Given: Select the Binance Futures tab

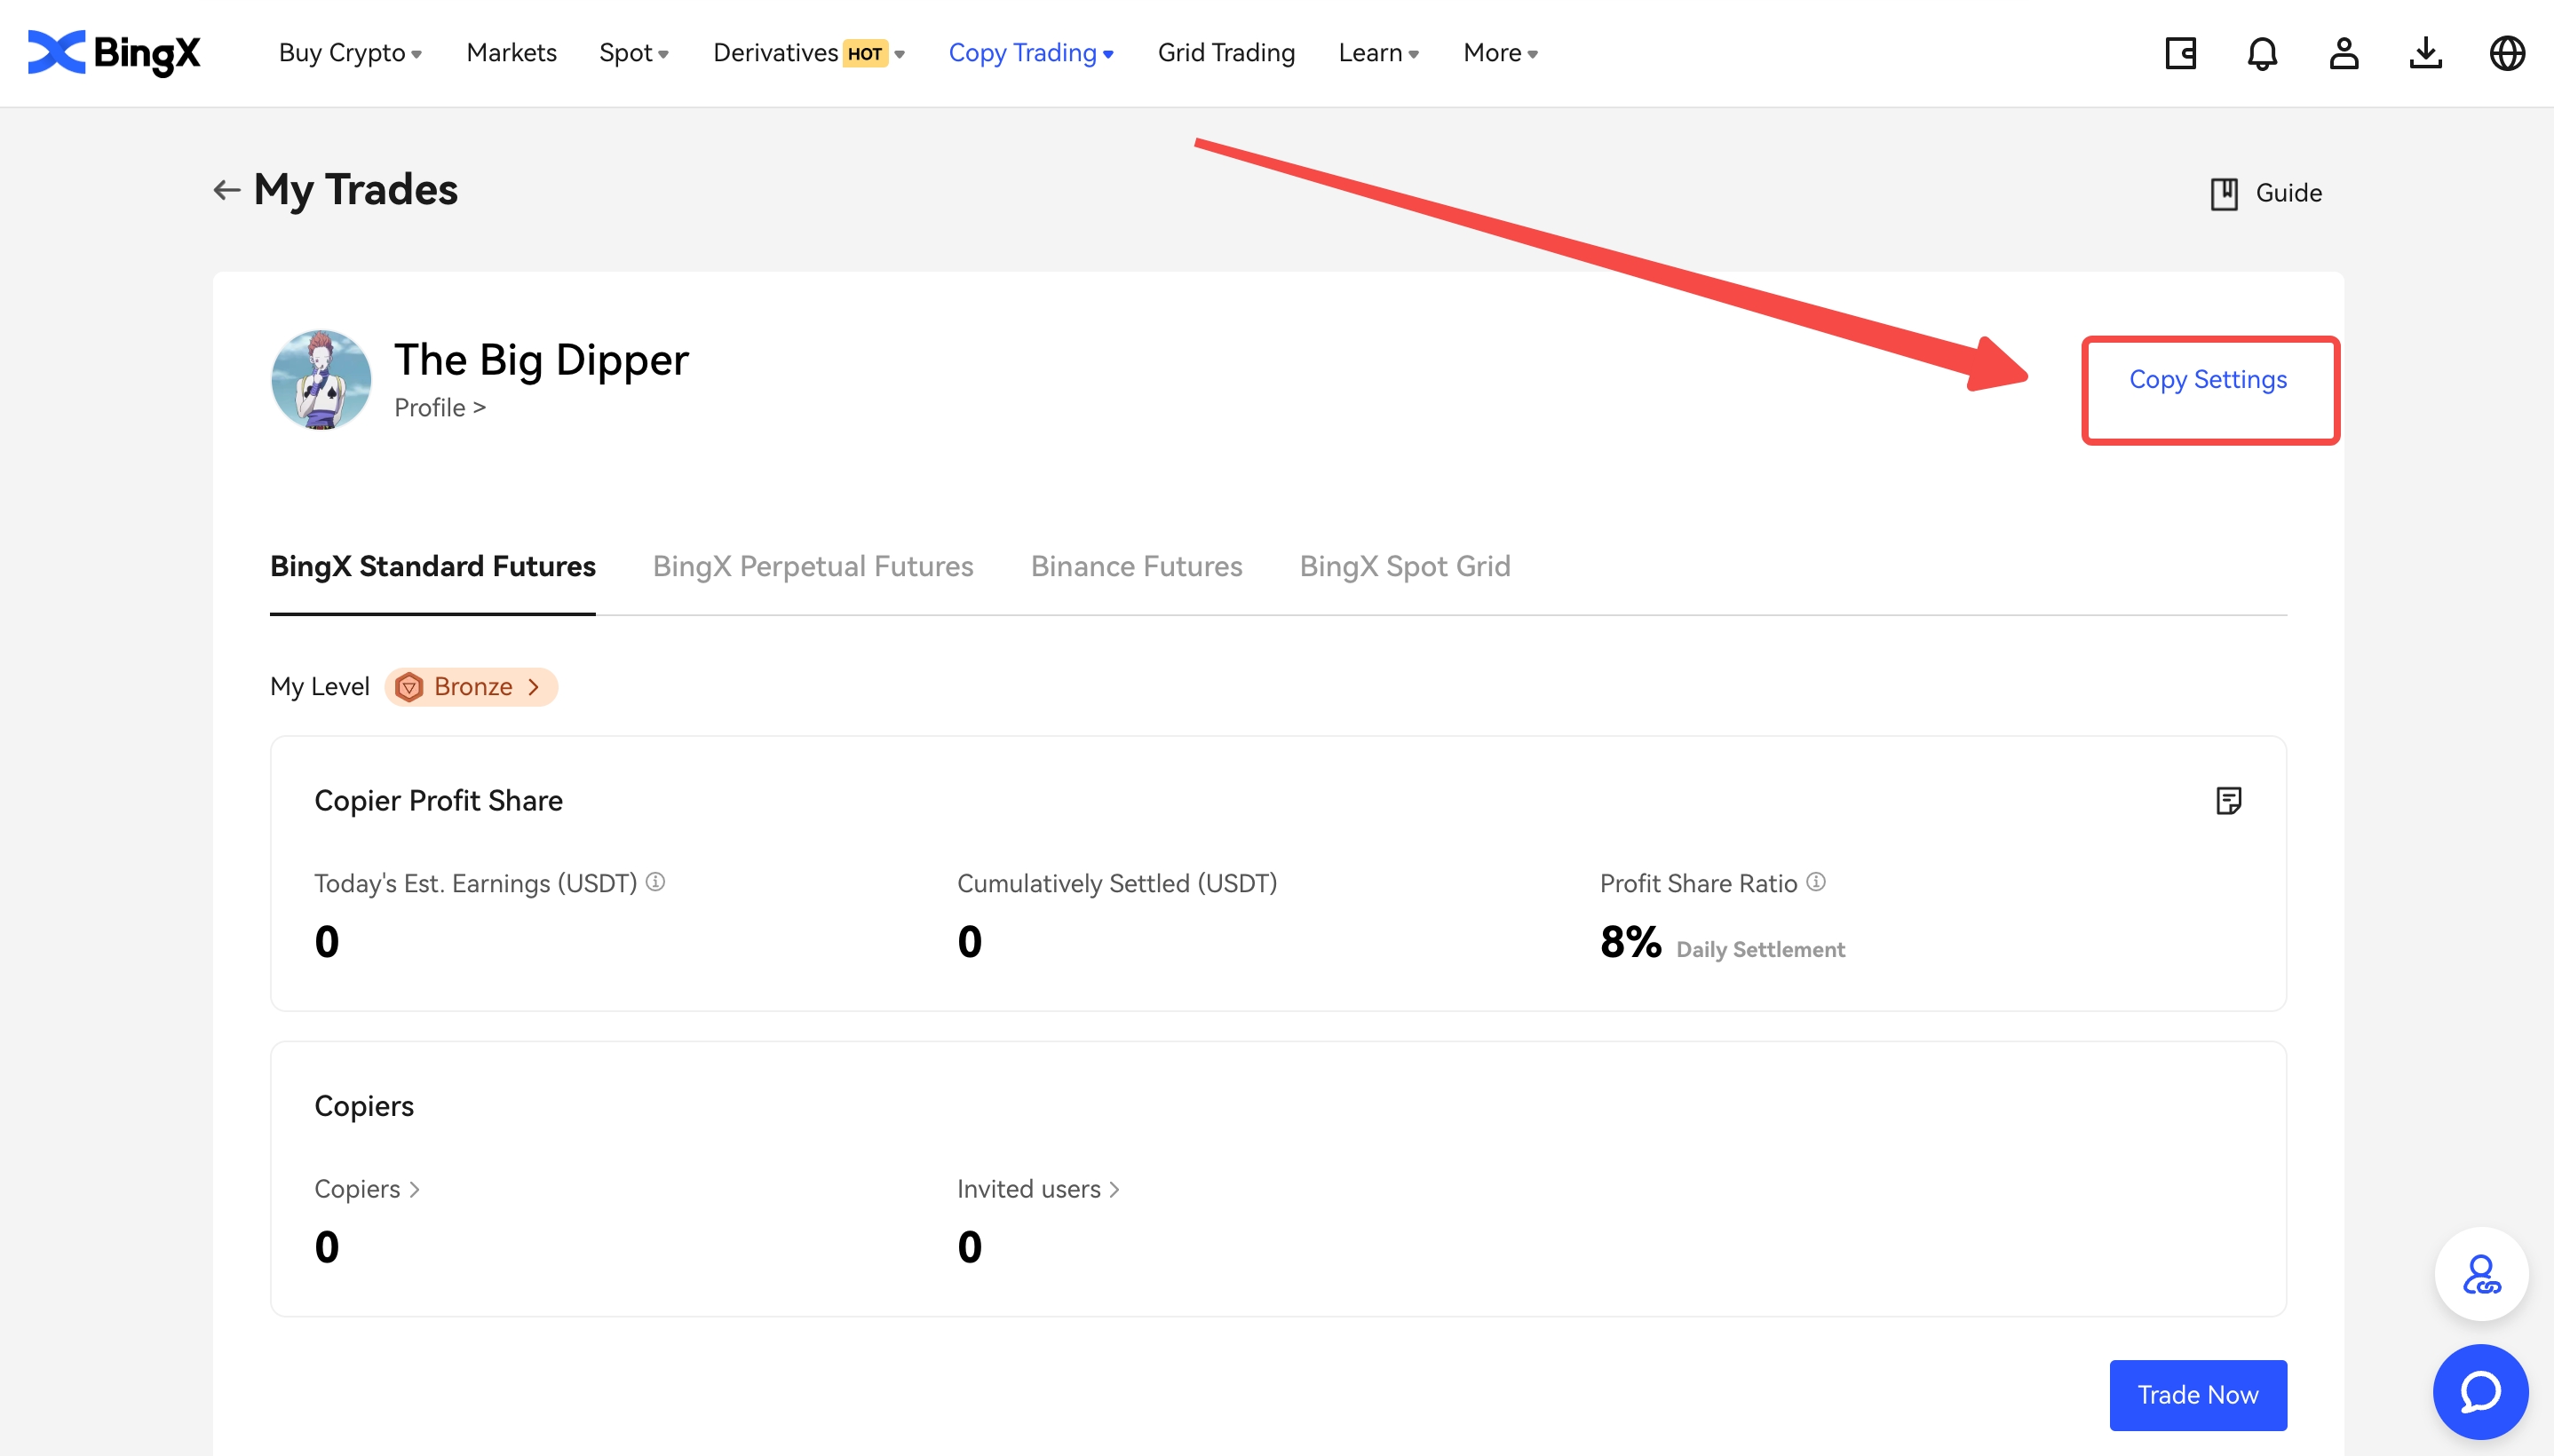Looking at the screenshot, I should [x=1136, y=566].
